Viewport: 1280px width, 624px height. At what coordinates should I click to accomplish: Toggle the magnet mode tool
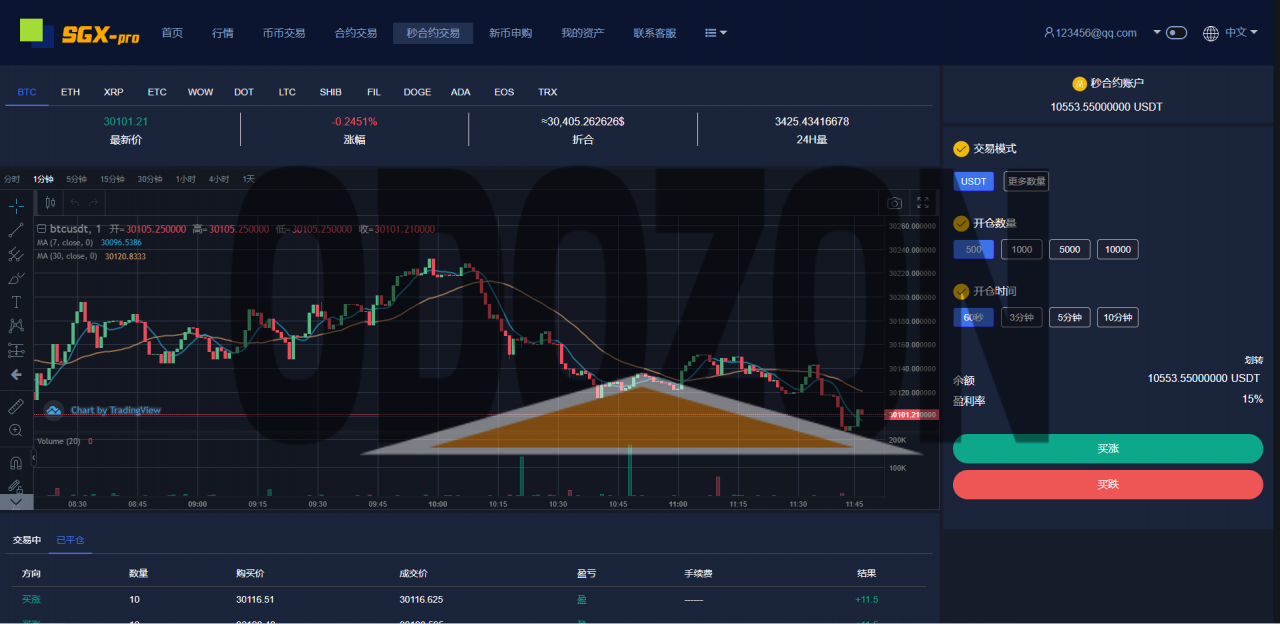[x=16, y=463]
